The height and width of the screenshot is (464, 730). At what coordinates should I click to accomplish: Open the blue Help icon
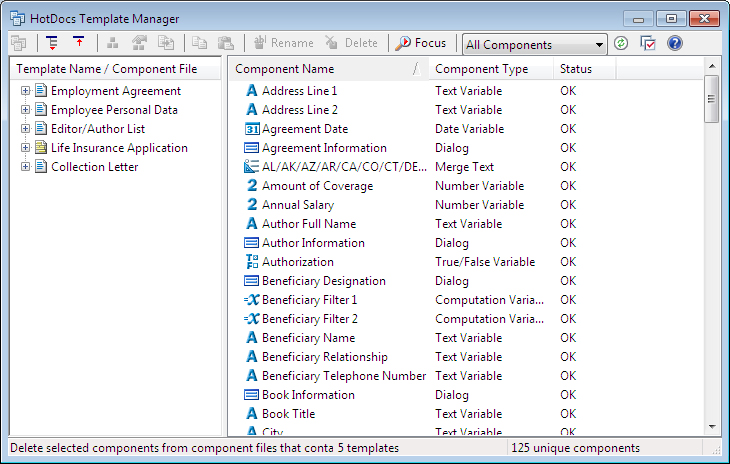(675, 43)
